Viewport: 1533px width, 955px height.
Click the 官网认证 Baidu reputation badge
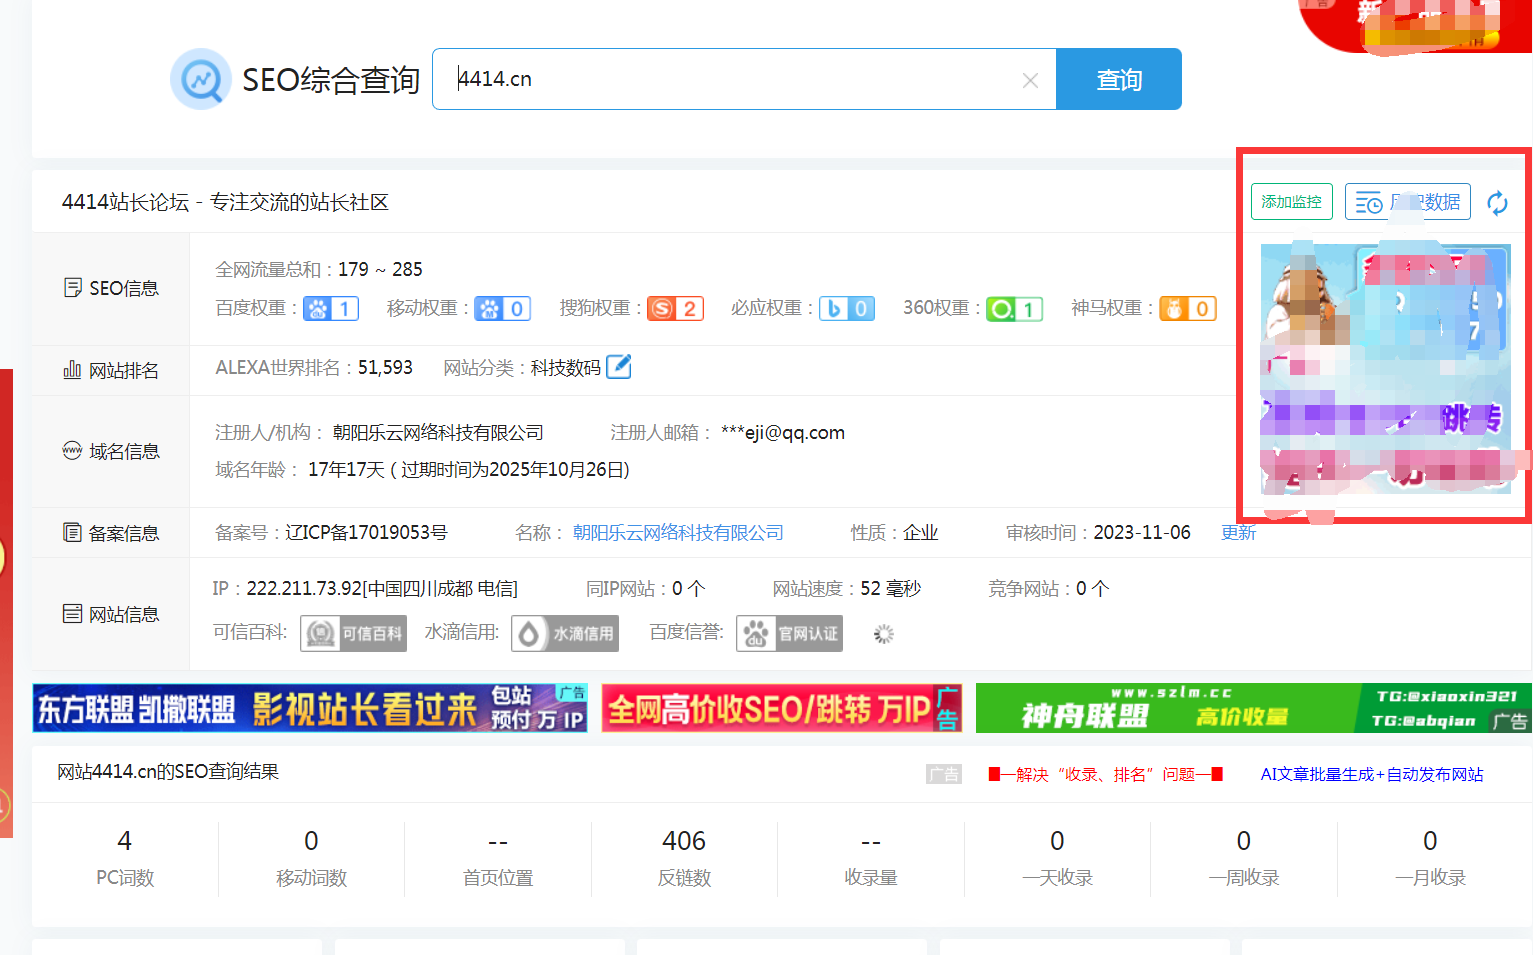point(789,633)
